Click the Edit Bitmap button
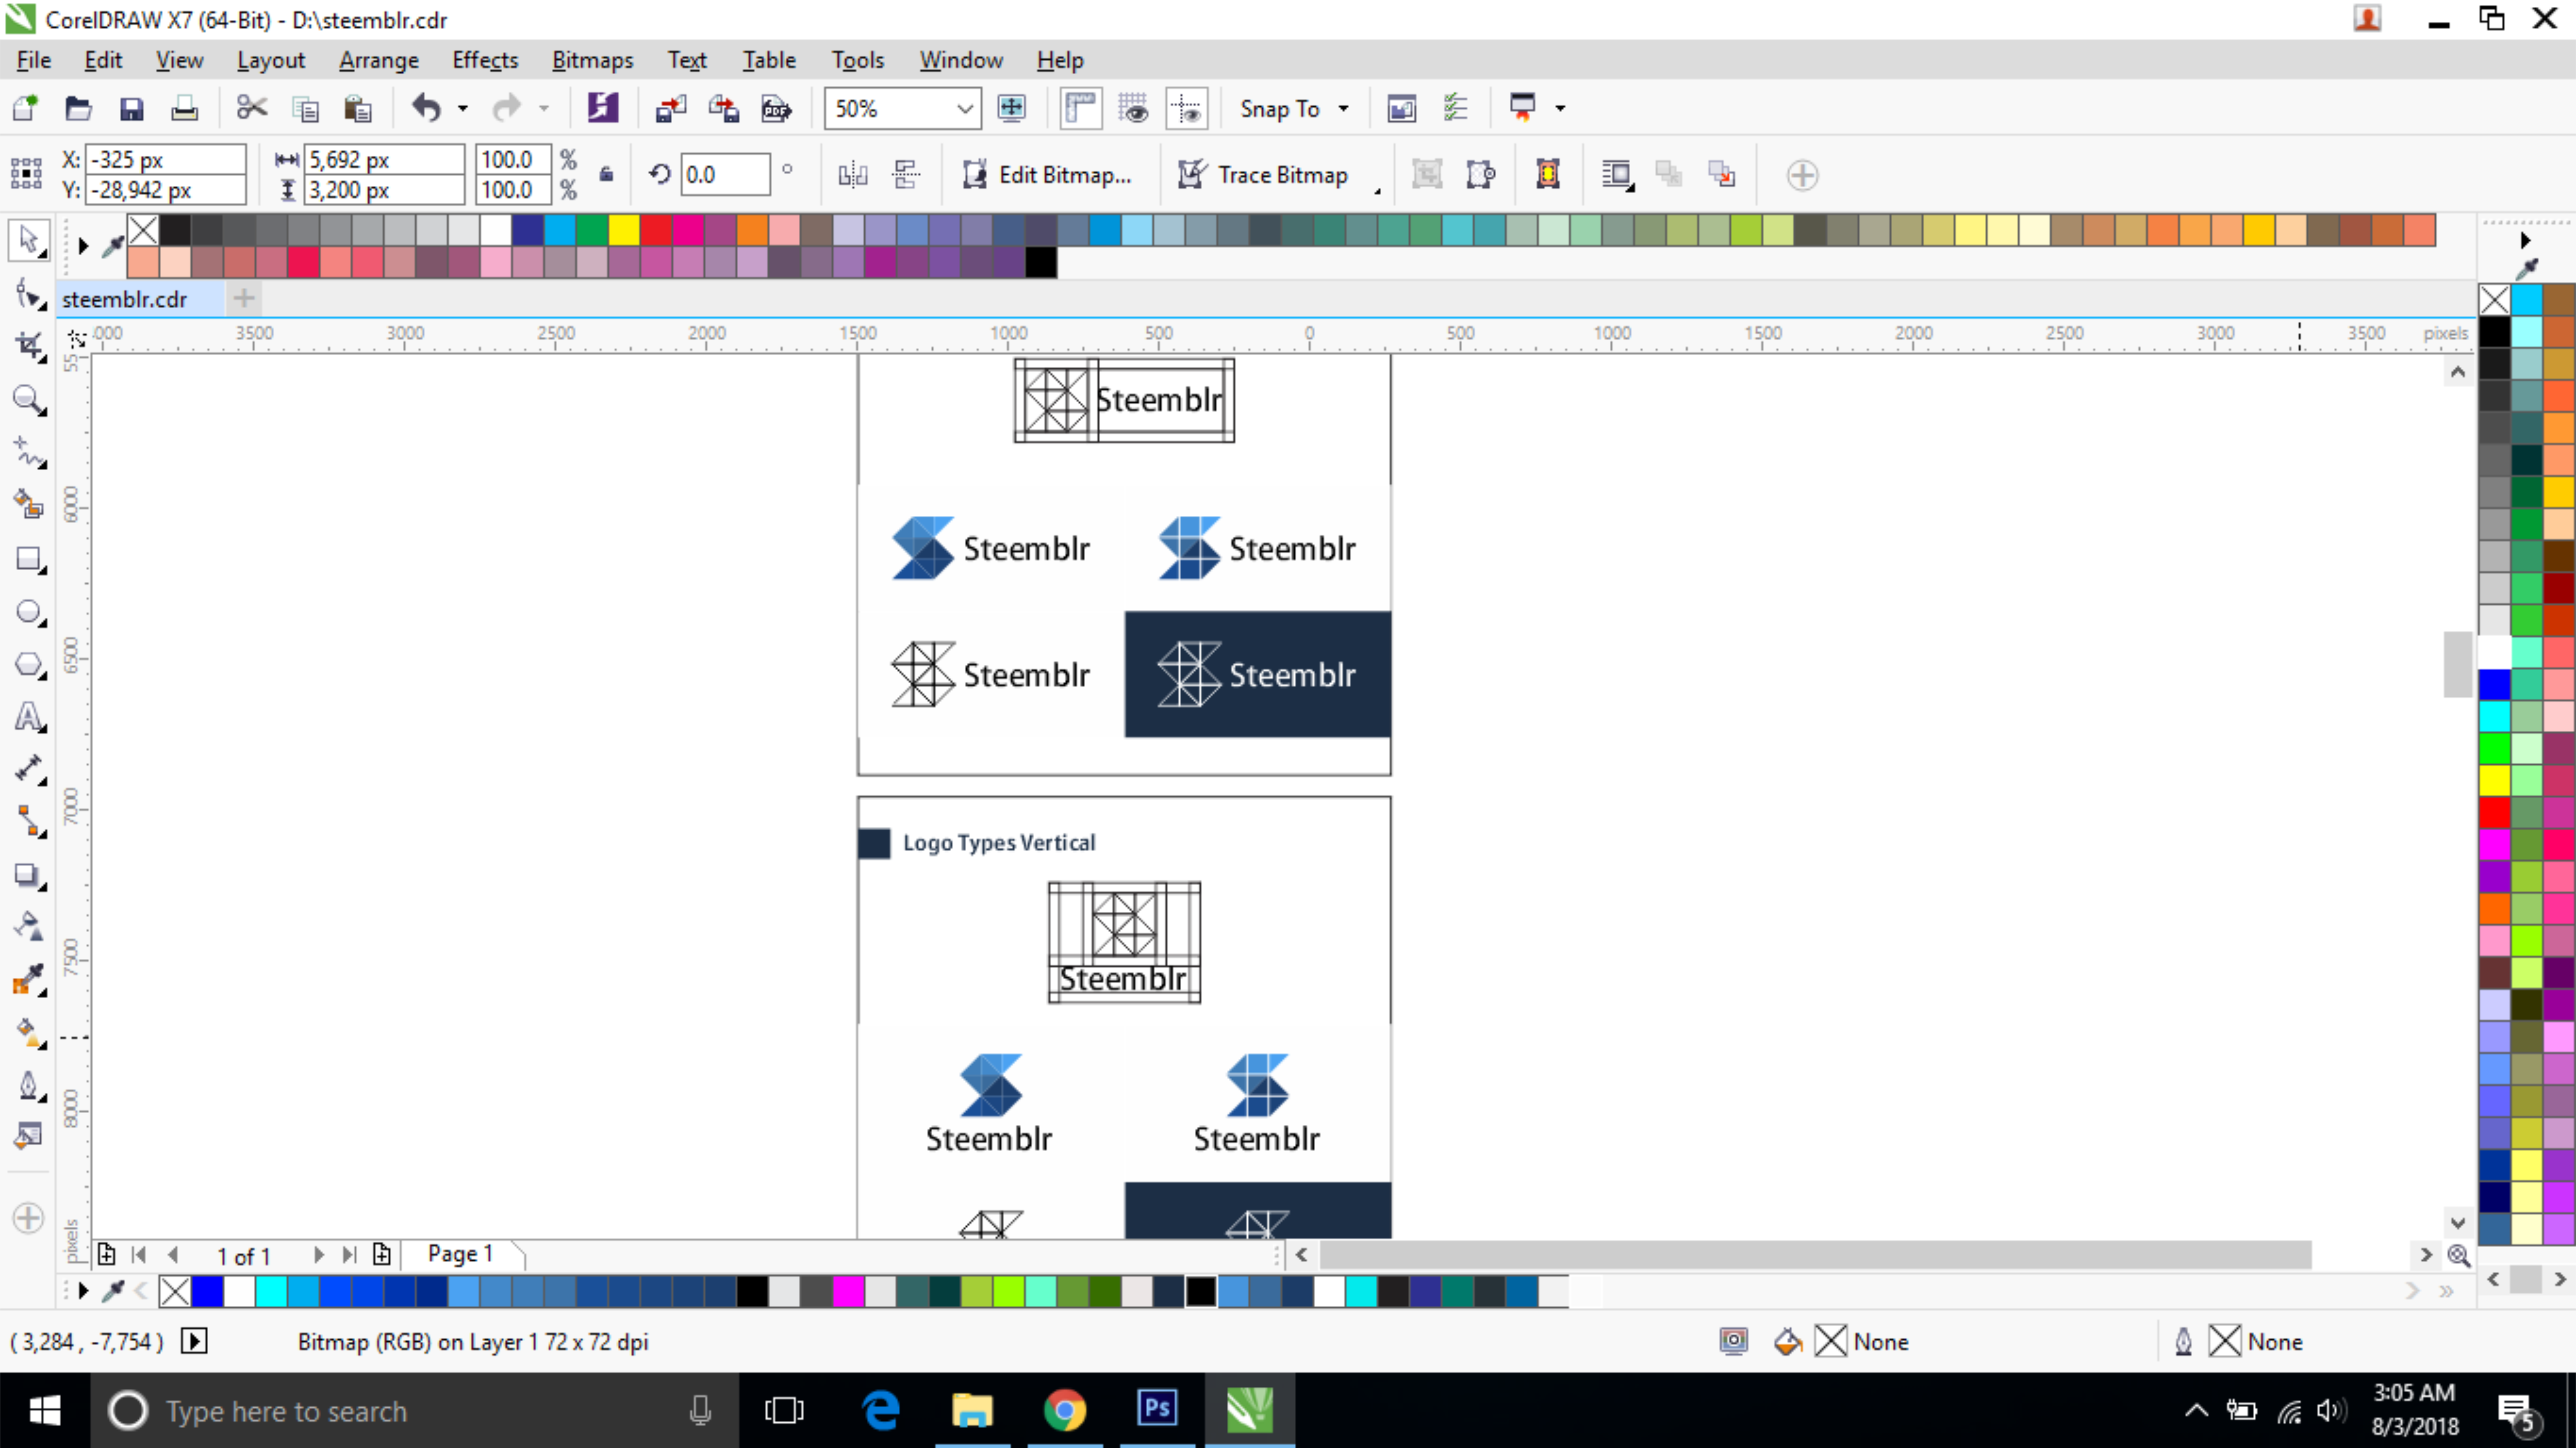Viewport: 2576px width, 1448px height. click(1047, 175)
